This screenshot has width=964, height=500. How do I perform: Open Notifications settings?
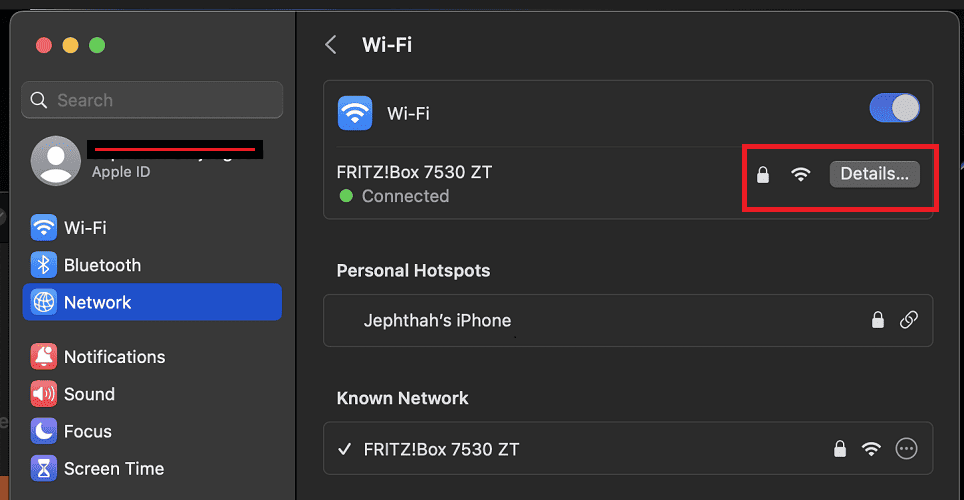[x=114, y=357]
